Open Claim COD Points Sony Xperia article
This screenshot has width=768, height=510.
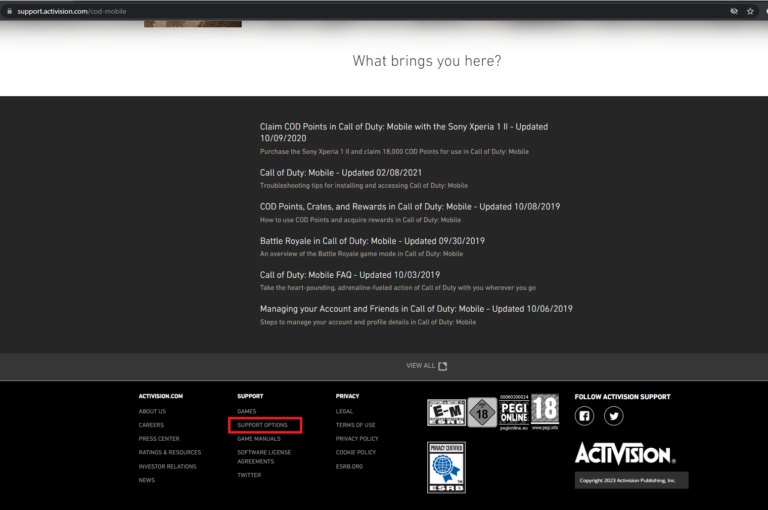click(404, 132)
